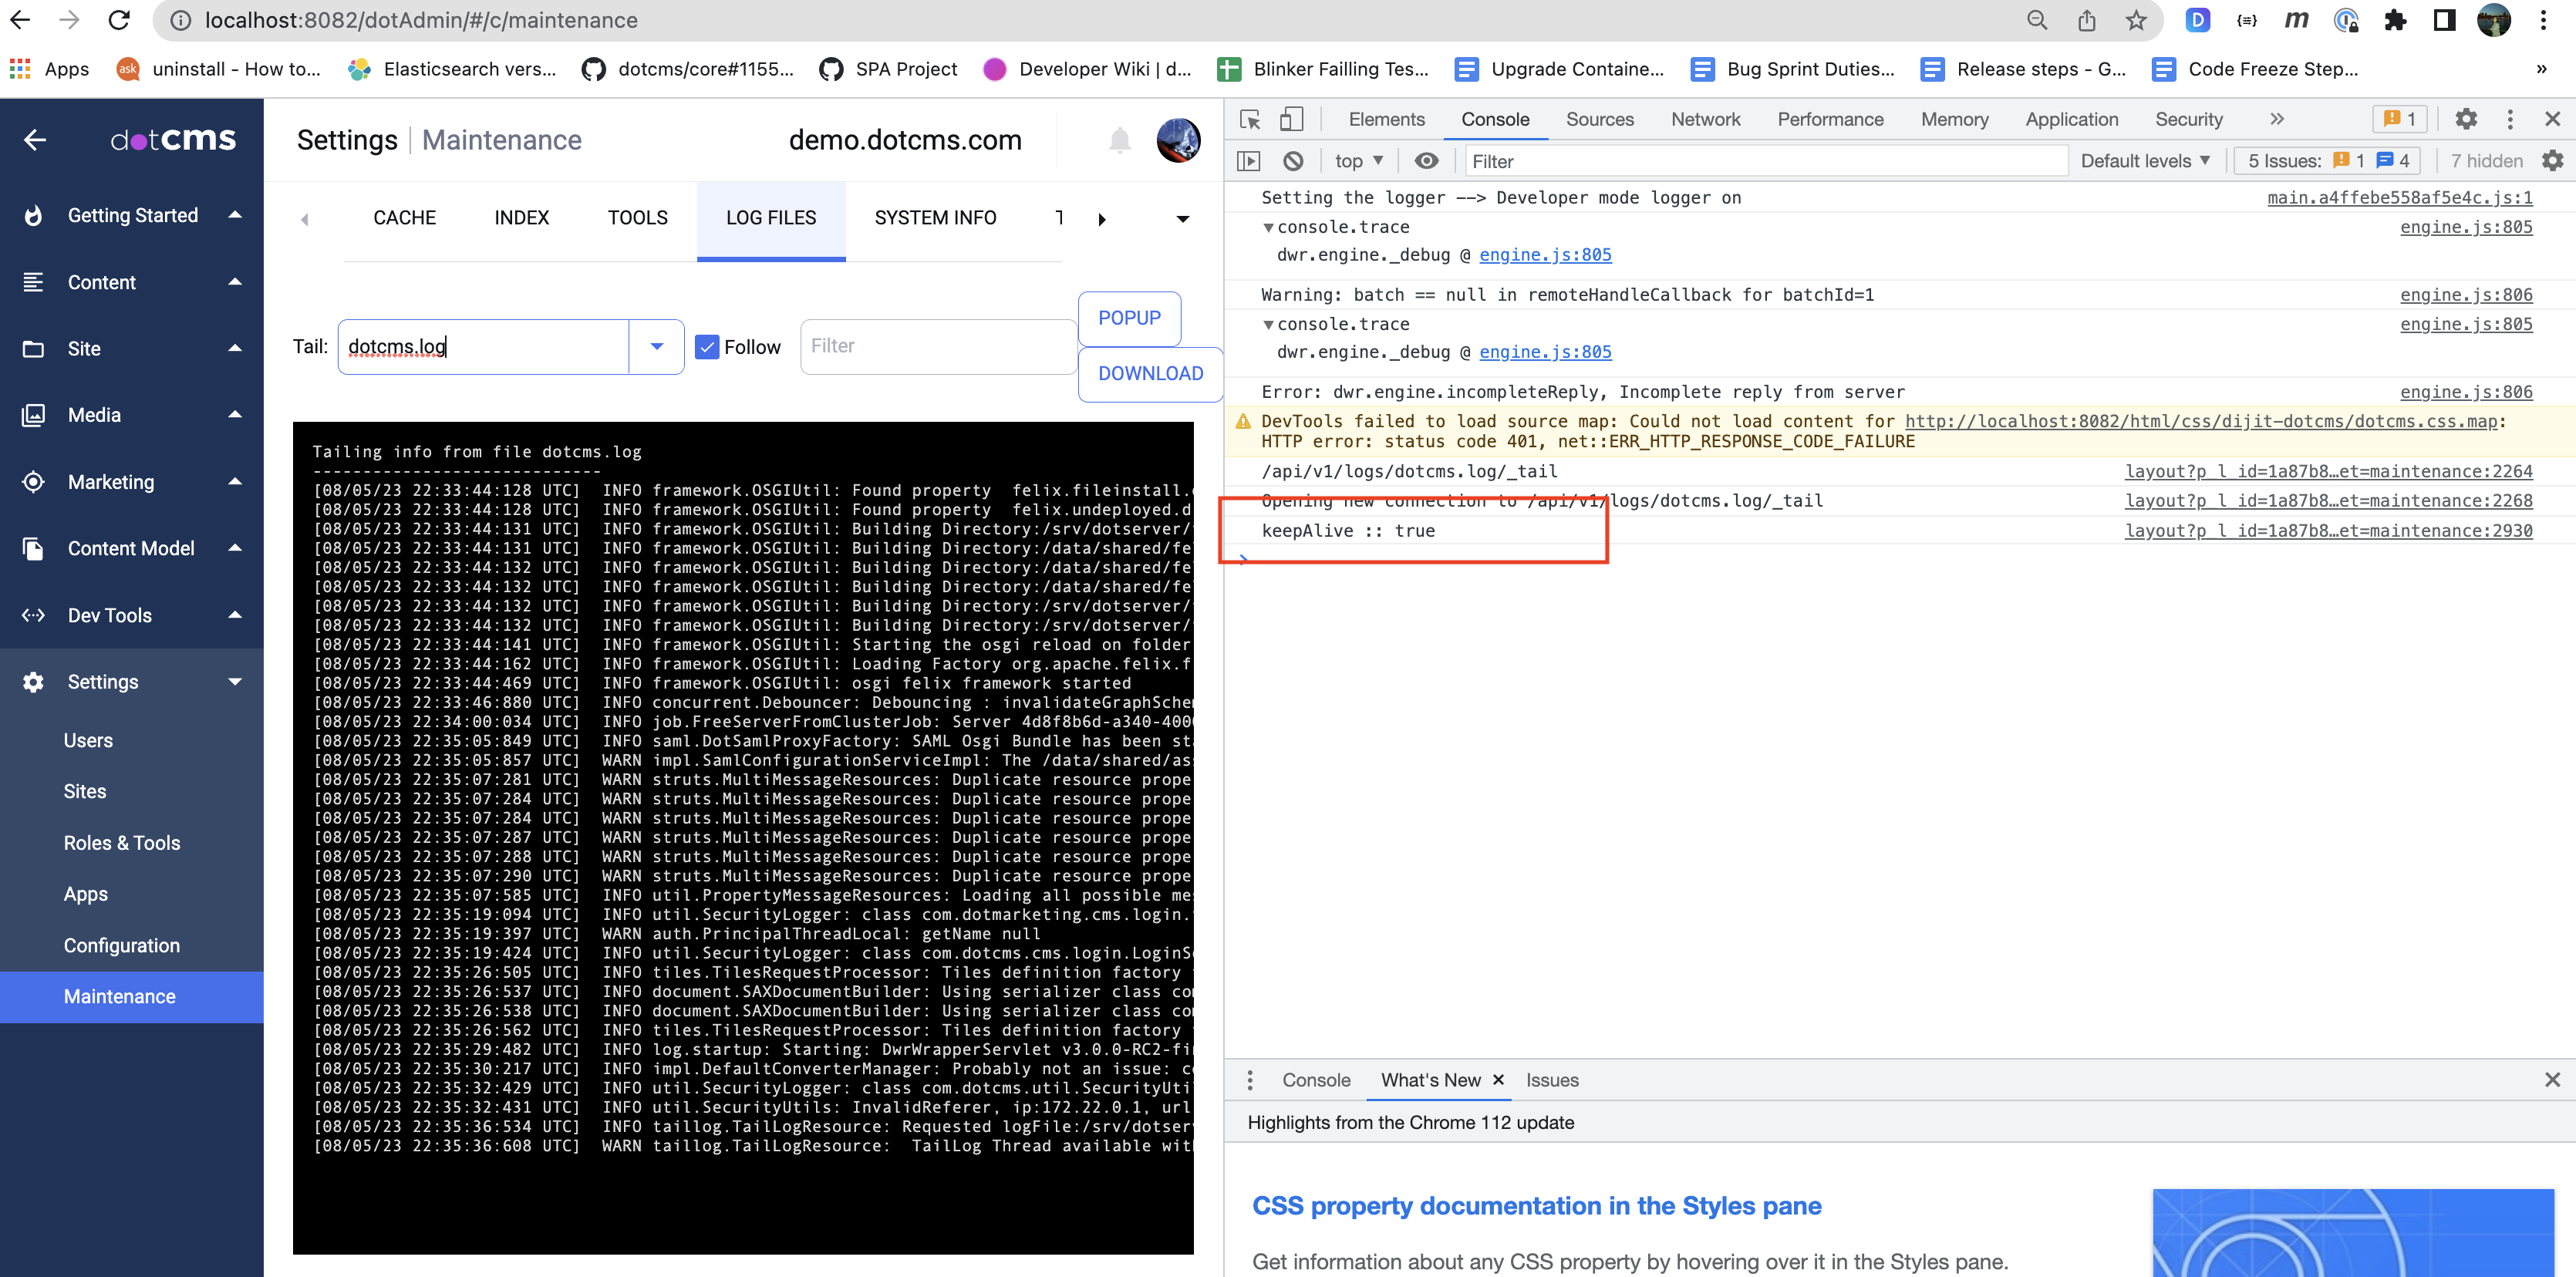Switch to the Network tab in DevTools
Image resolution: width=2576 pixels, height=1277 pixels.
click(x=1704, y=119)
